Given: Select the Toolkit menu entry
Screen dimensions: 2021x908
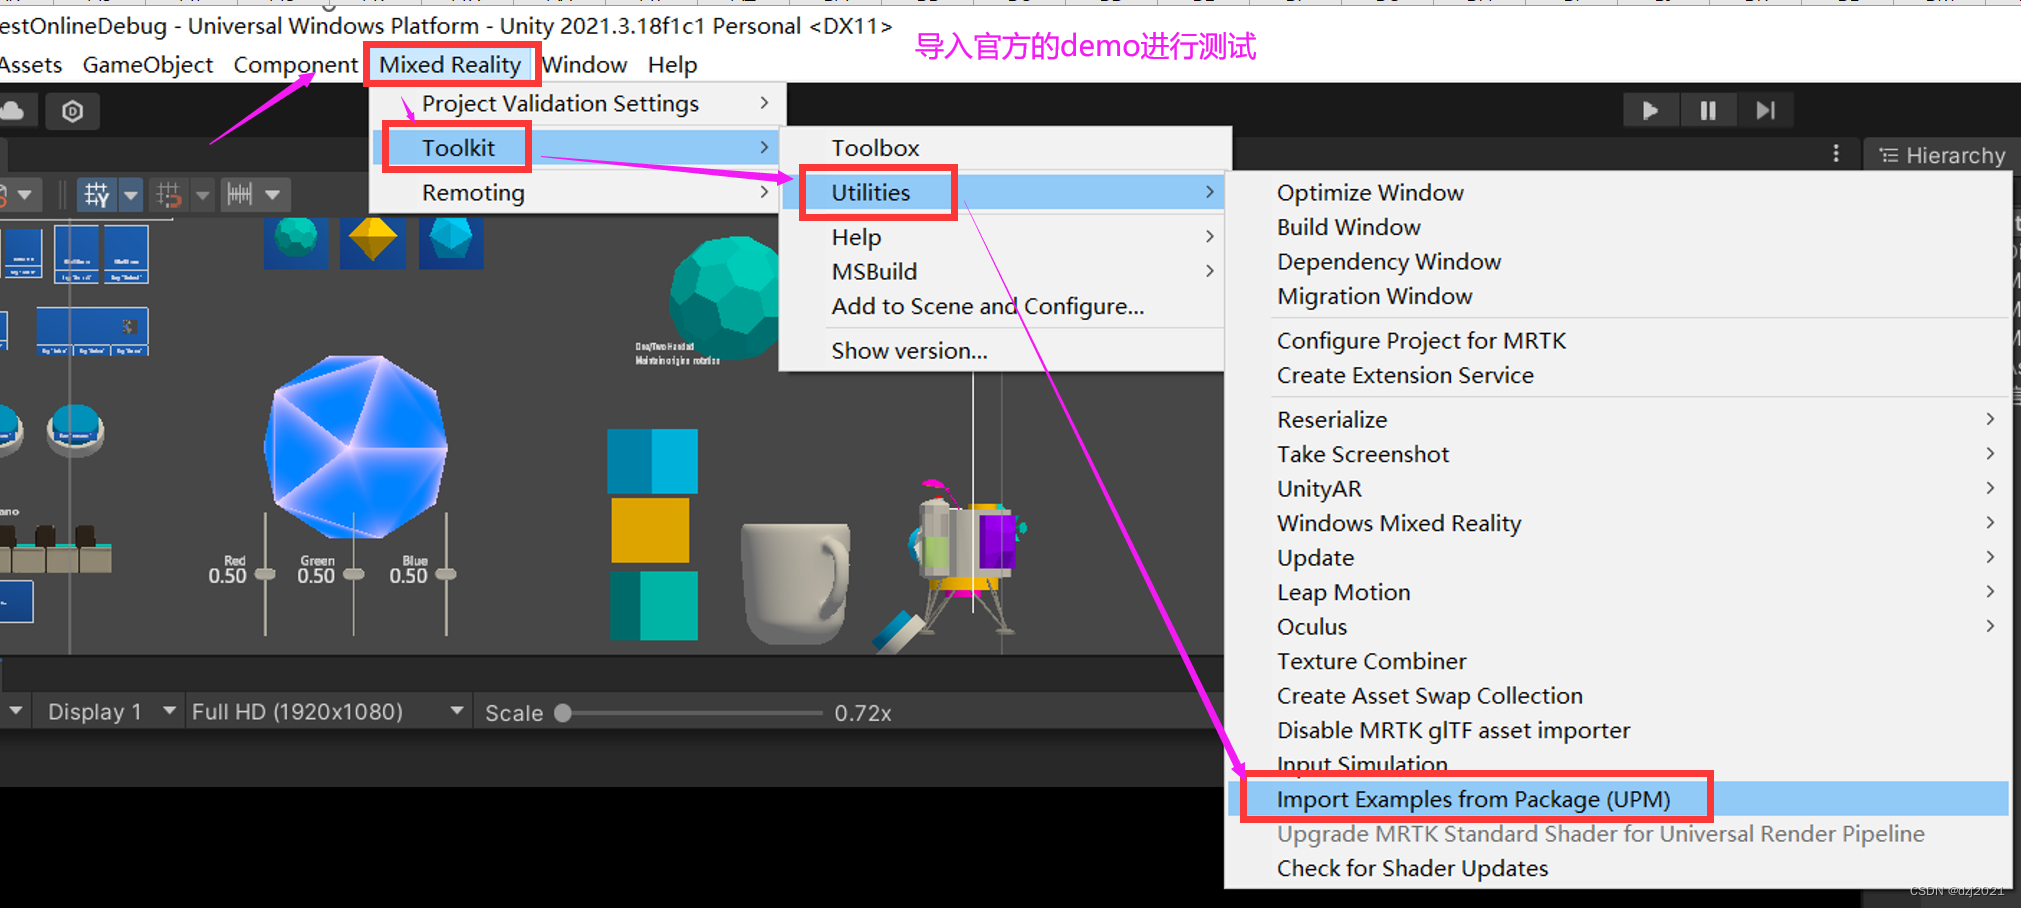Looking at the screenshot, I should coord(578,148).
